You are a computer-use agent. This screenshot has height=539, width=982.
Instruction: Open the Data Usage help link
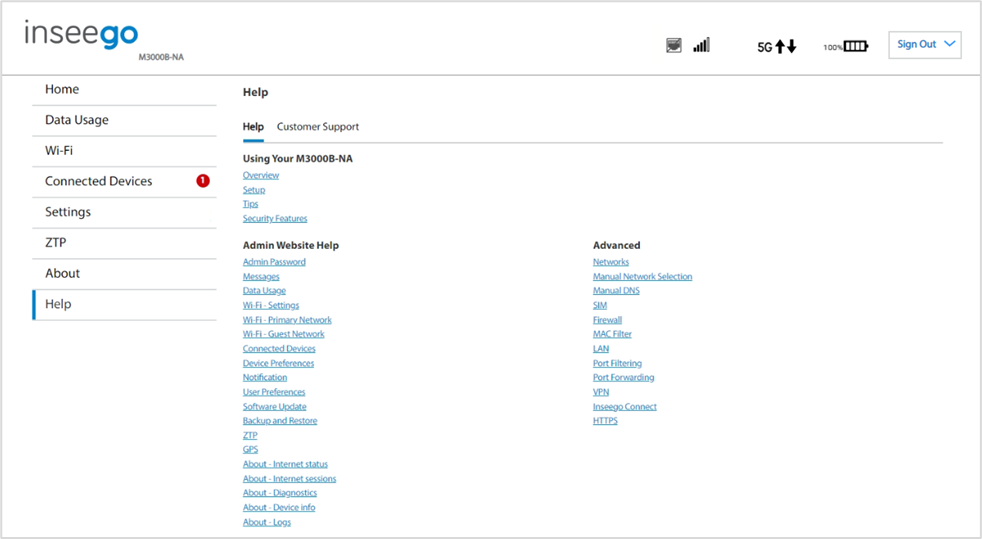click(x=264, y=291)
